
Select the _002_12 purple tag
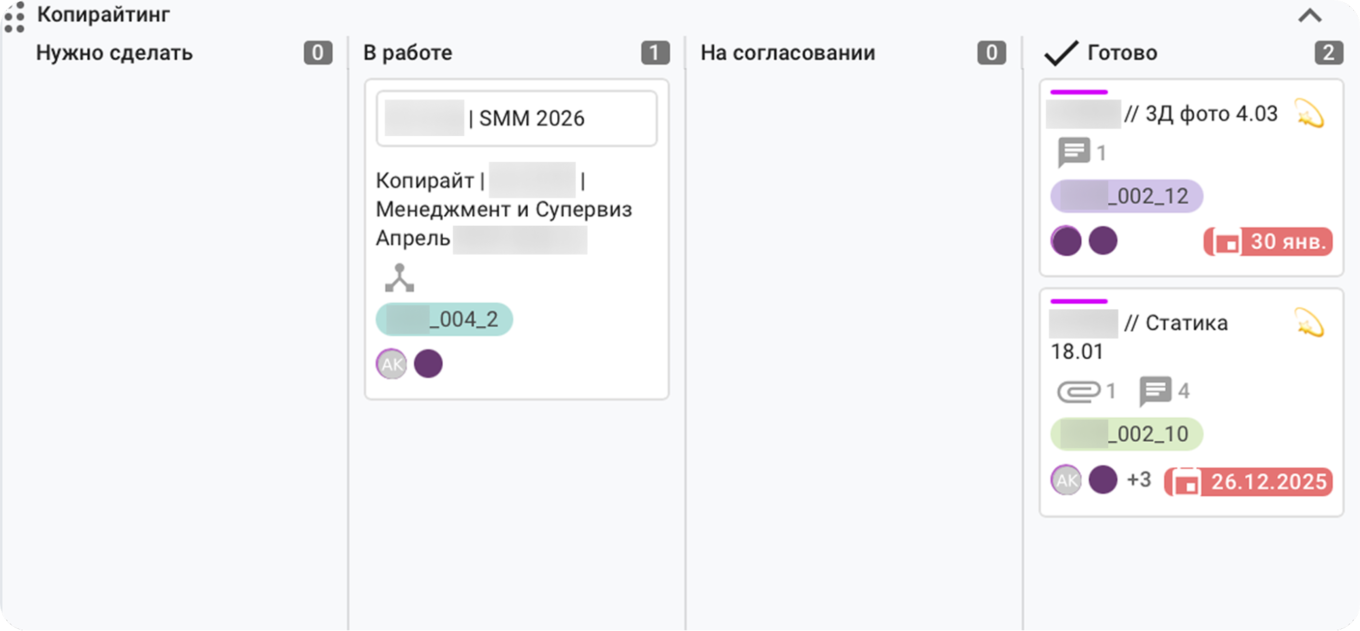[1126, 197]
